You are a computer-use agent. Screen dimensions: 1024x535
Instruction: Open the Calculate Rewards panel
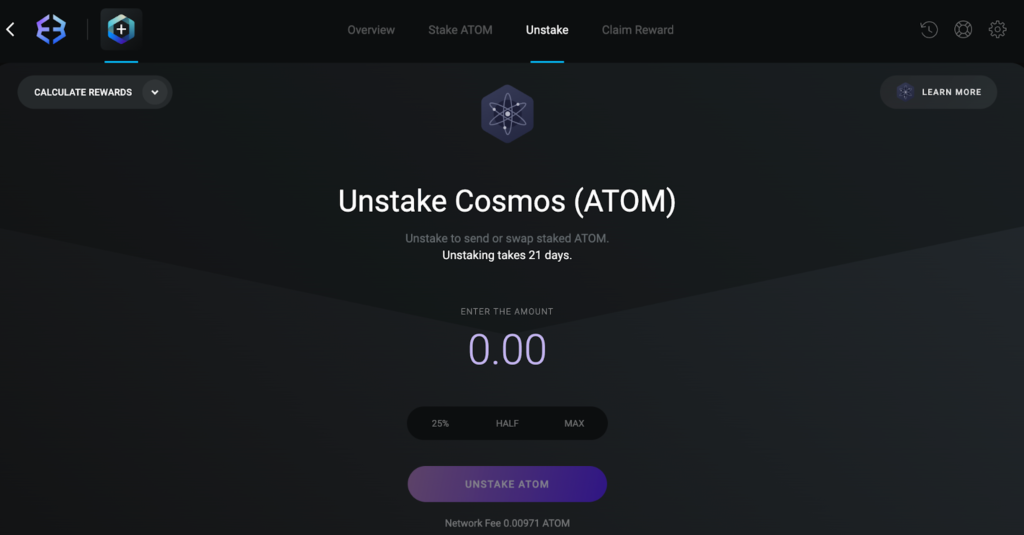point(95,92)
